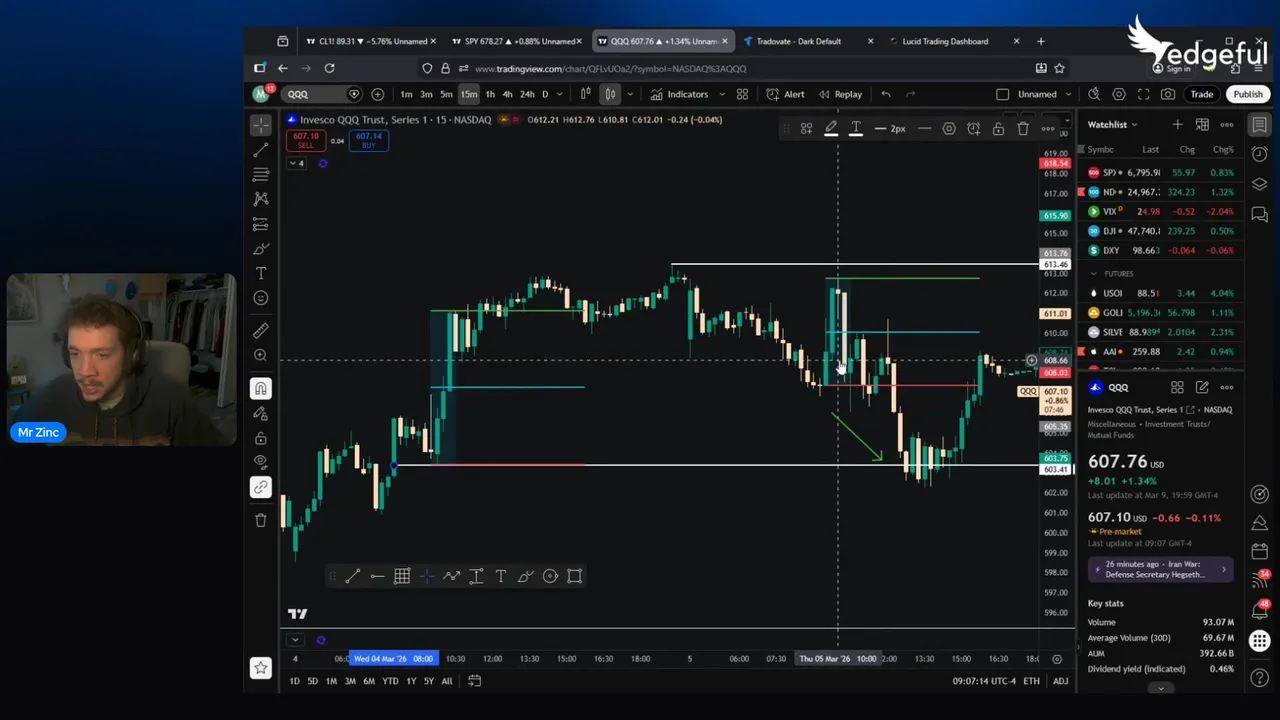Select the trend line drawing tool
The height and width of the screenshot is (720, 1280).
tap(260, 150)
